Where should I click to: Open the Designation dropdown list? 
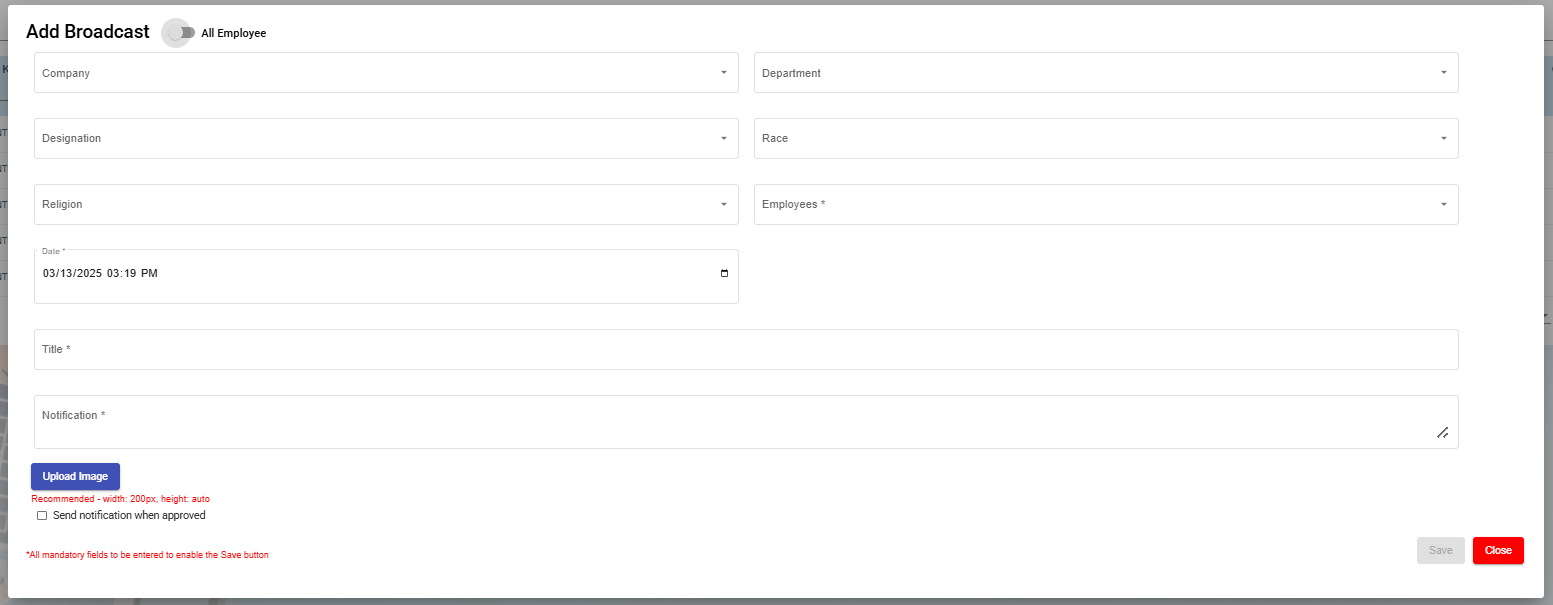386,139
